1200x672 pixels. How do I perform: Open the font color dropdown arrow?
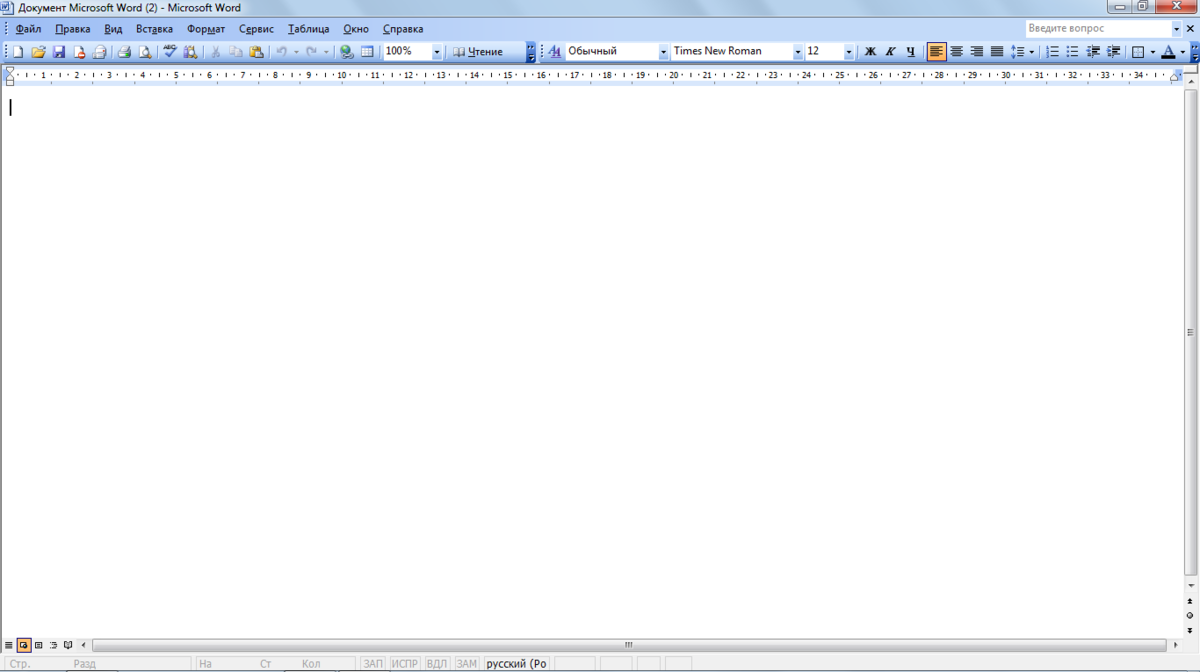[x=1182, y=52]
